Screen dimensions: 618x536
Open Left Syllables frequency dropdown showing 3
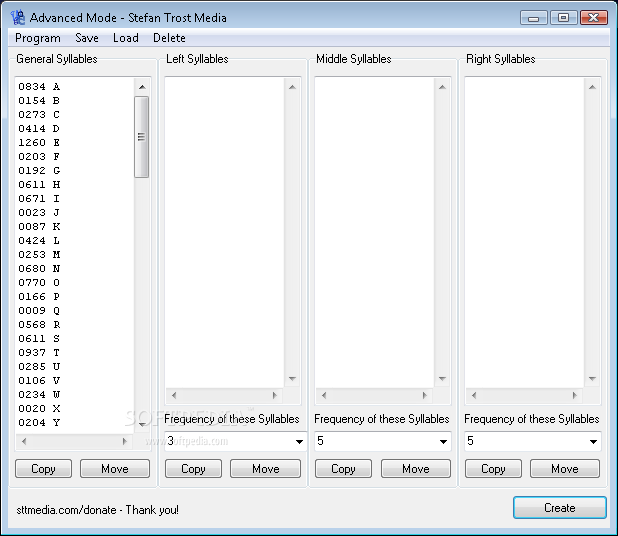point(299,441)
